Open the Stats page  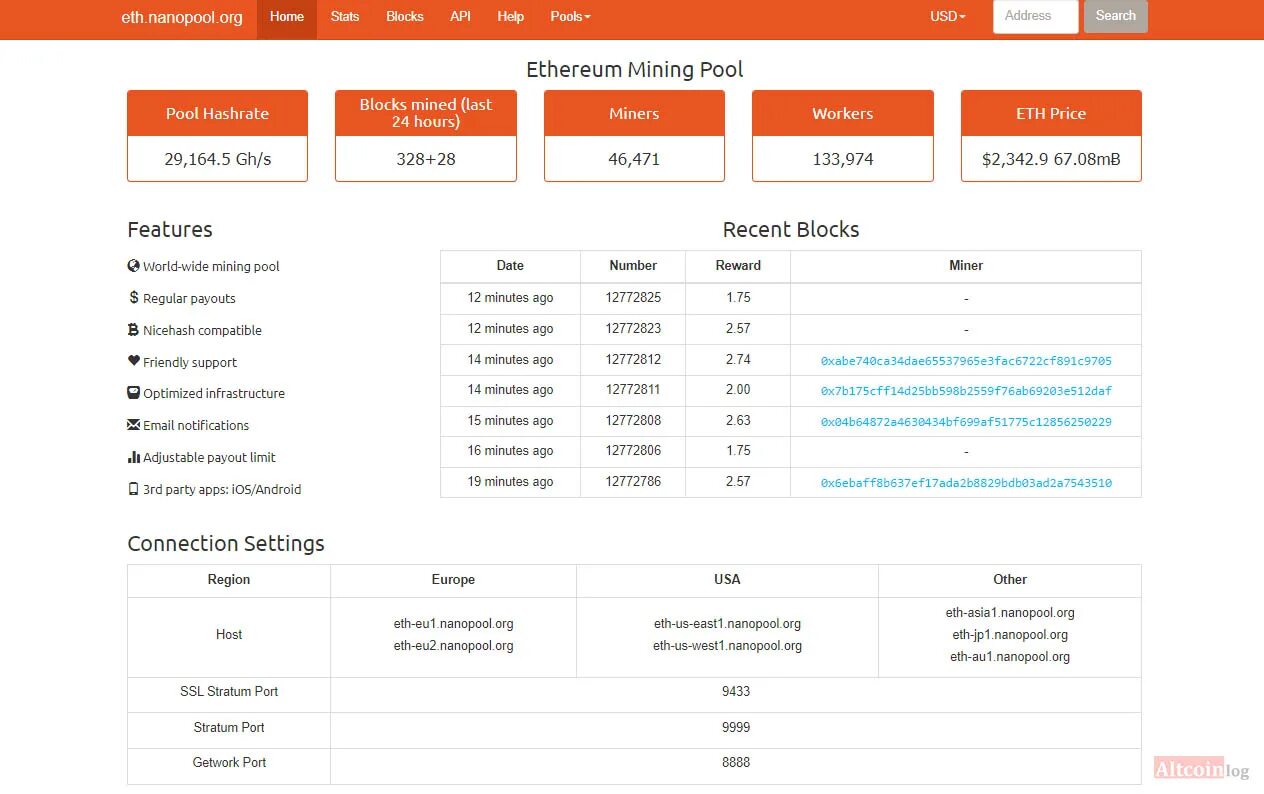click(x=345, y=16)
